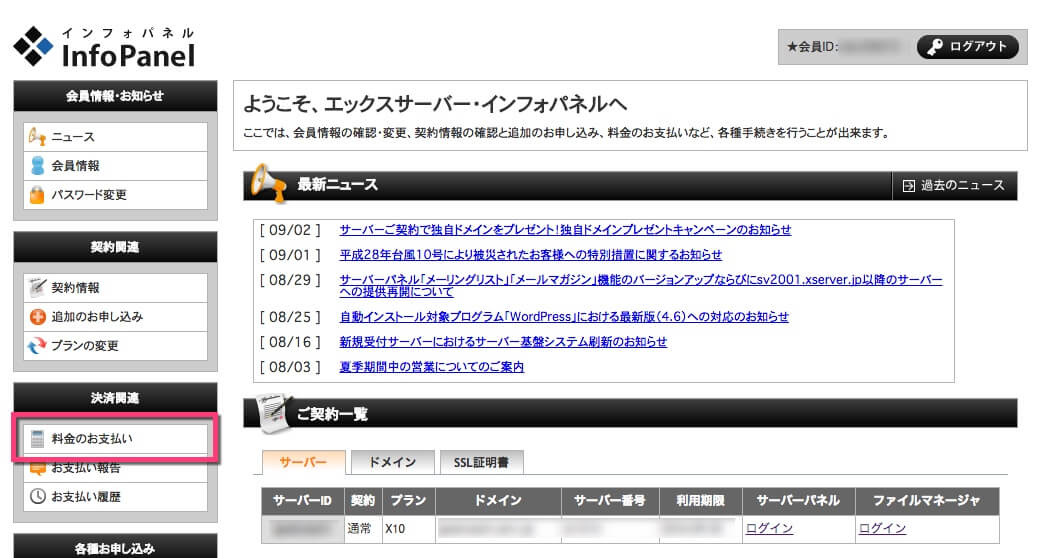Screen dimensions: 1040x558
Task: Open the 09/01 typhoon No.10 special measures link
Action: point(531,255)
